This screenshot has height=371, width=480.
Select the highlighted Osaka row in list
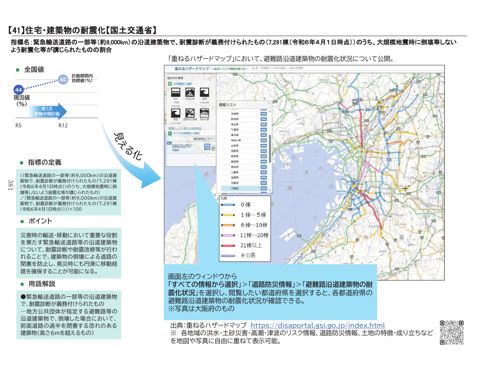[x=240, y=188]
